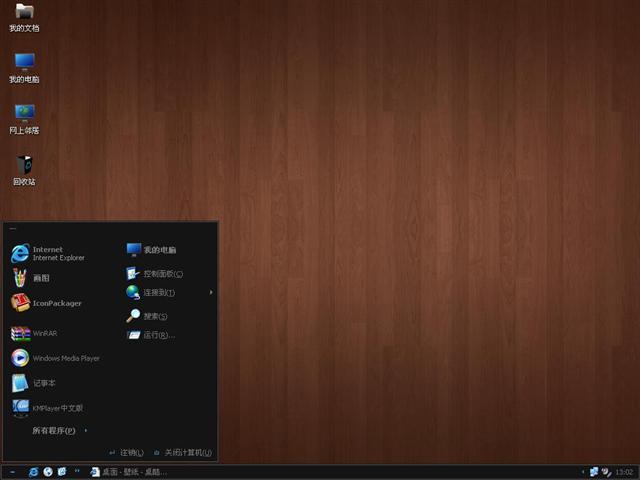Open 回收站 (Recycle Bin) on the desktop

tap(24, 169)
